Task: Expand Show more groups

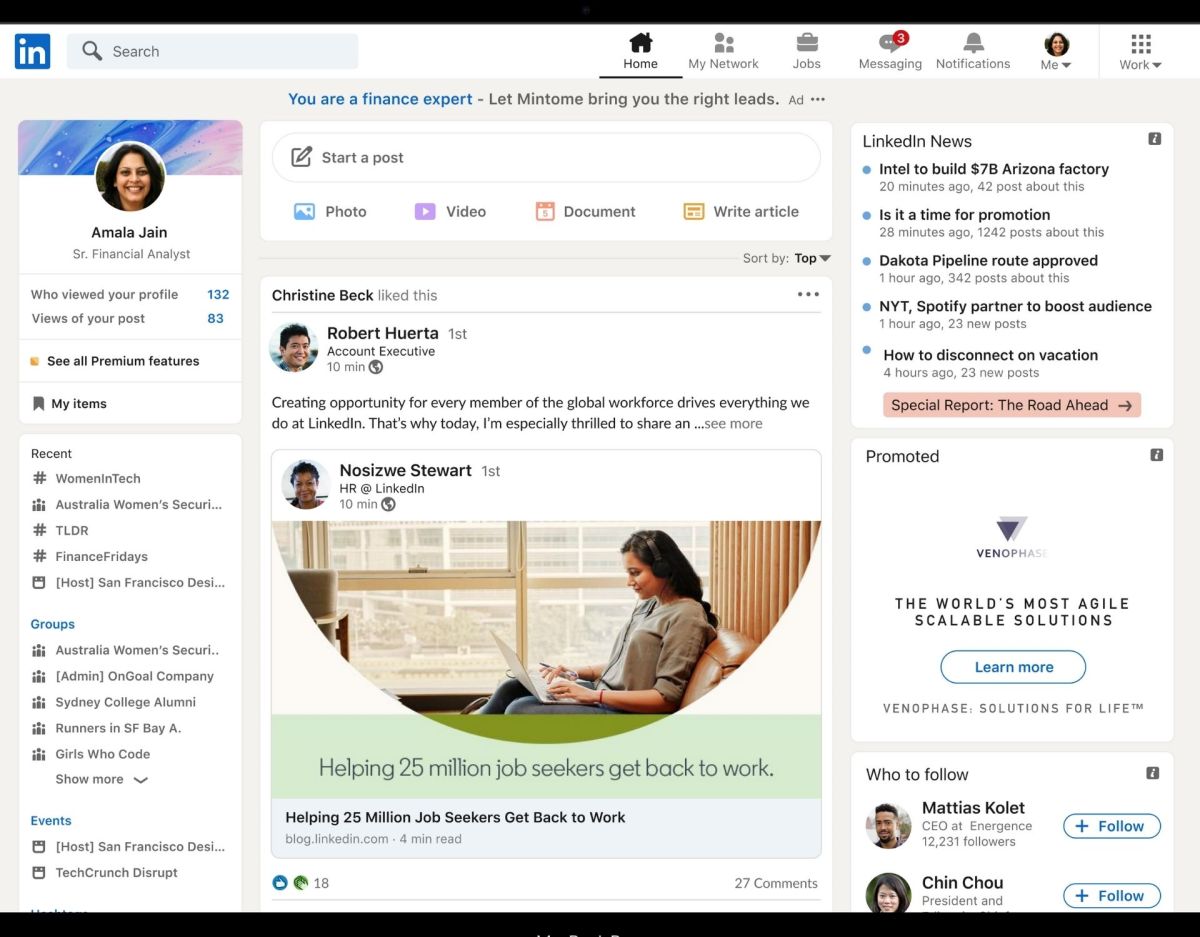Action: tap(101, 779)
